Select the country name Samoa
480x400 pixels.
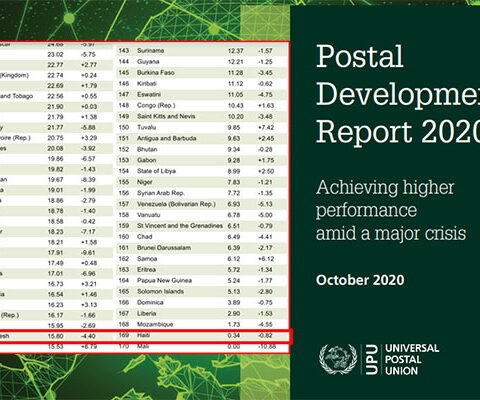pos(147,259)
